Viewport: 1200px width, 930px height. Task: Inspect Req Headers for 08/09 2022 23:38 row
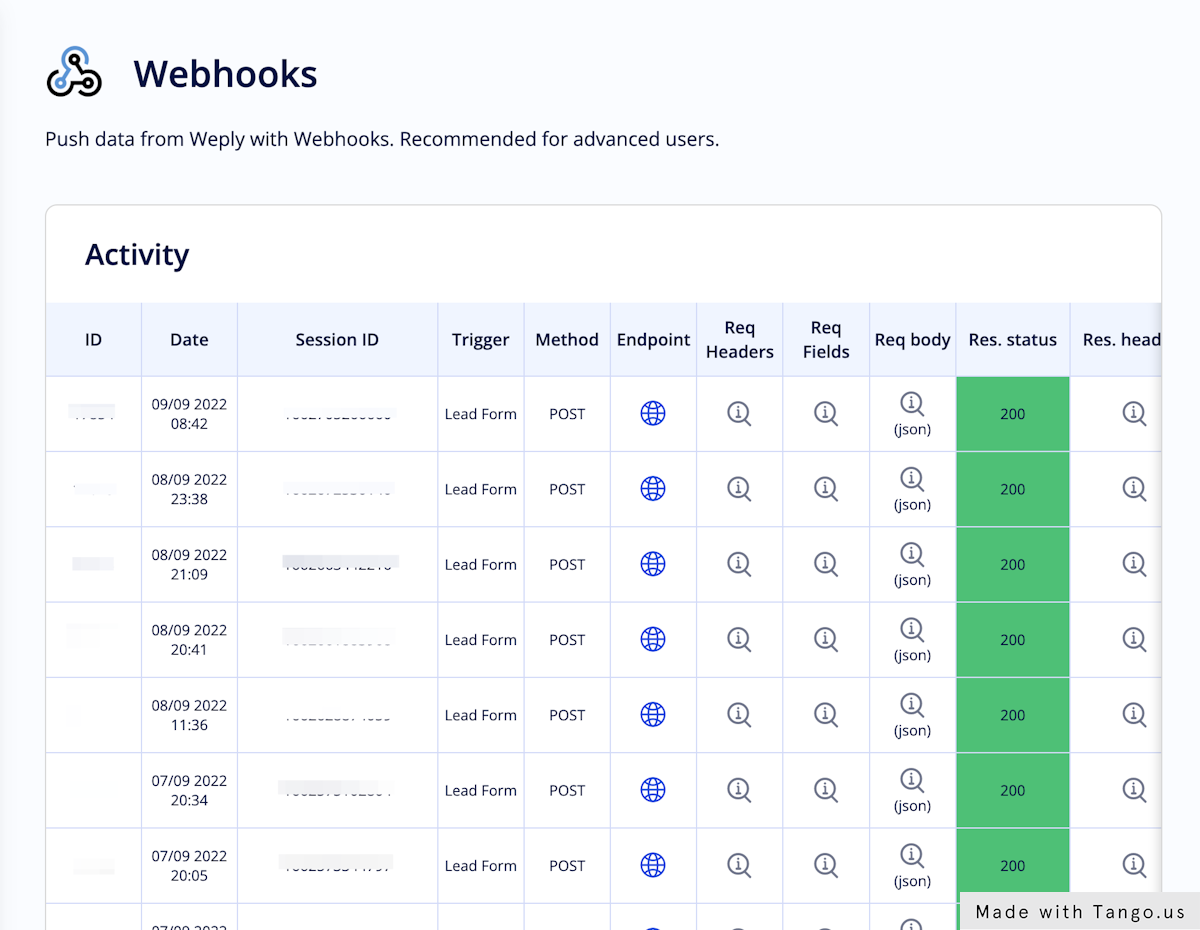739,489
